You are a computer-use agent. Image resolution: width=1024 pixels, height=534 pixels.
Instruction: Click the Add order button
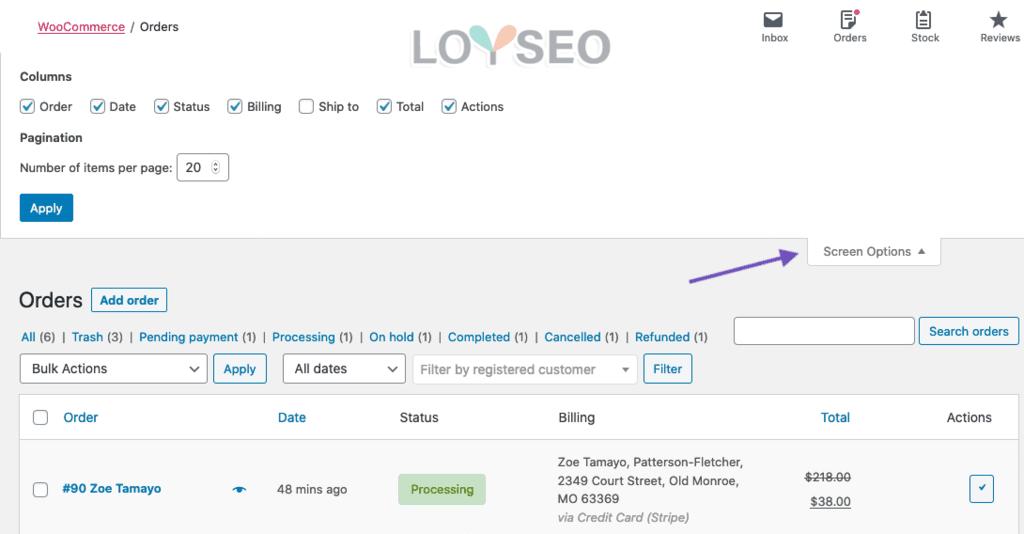click(x=129, y=300)
